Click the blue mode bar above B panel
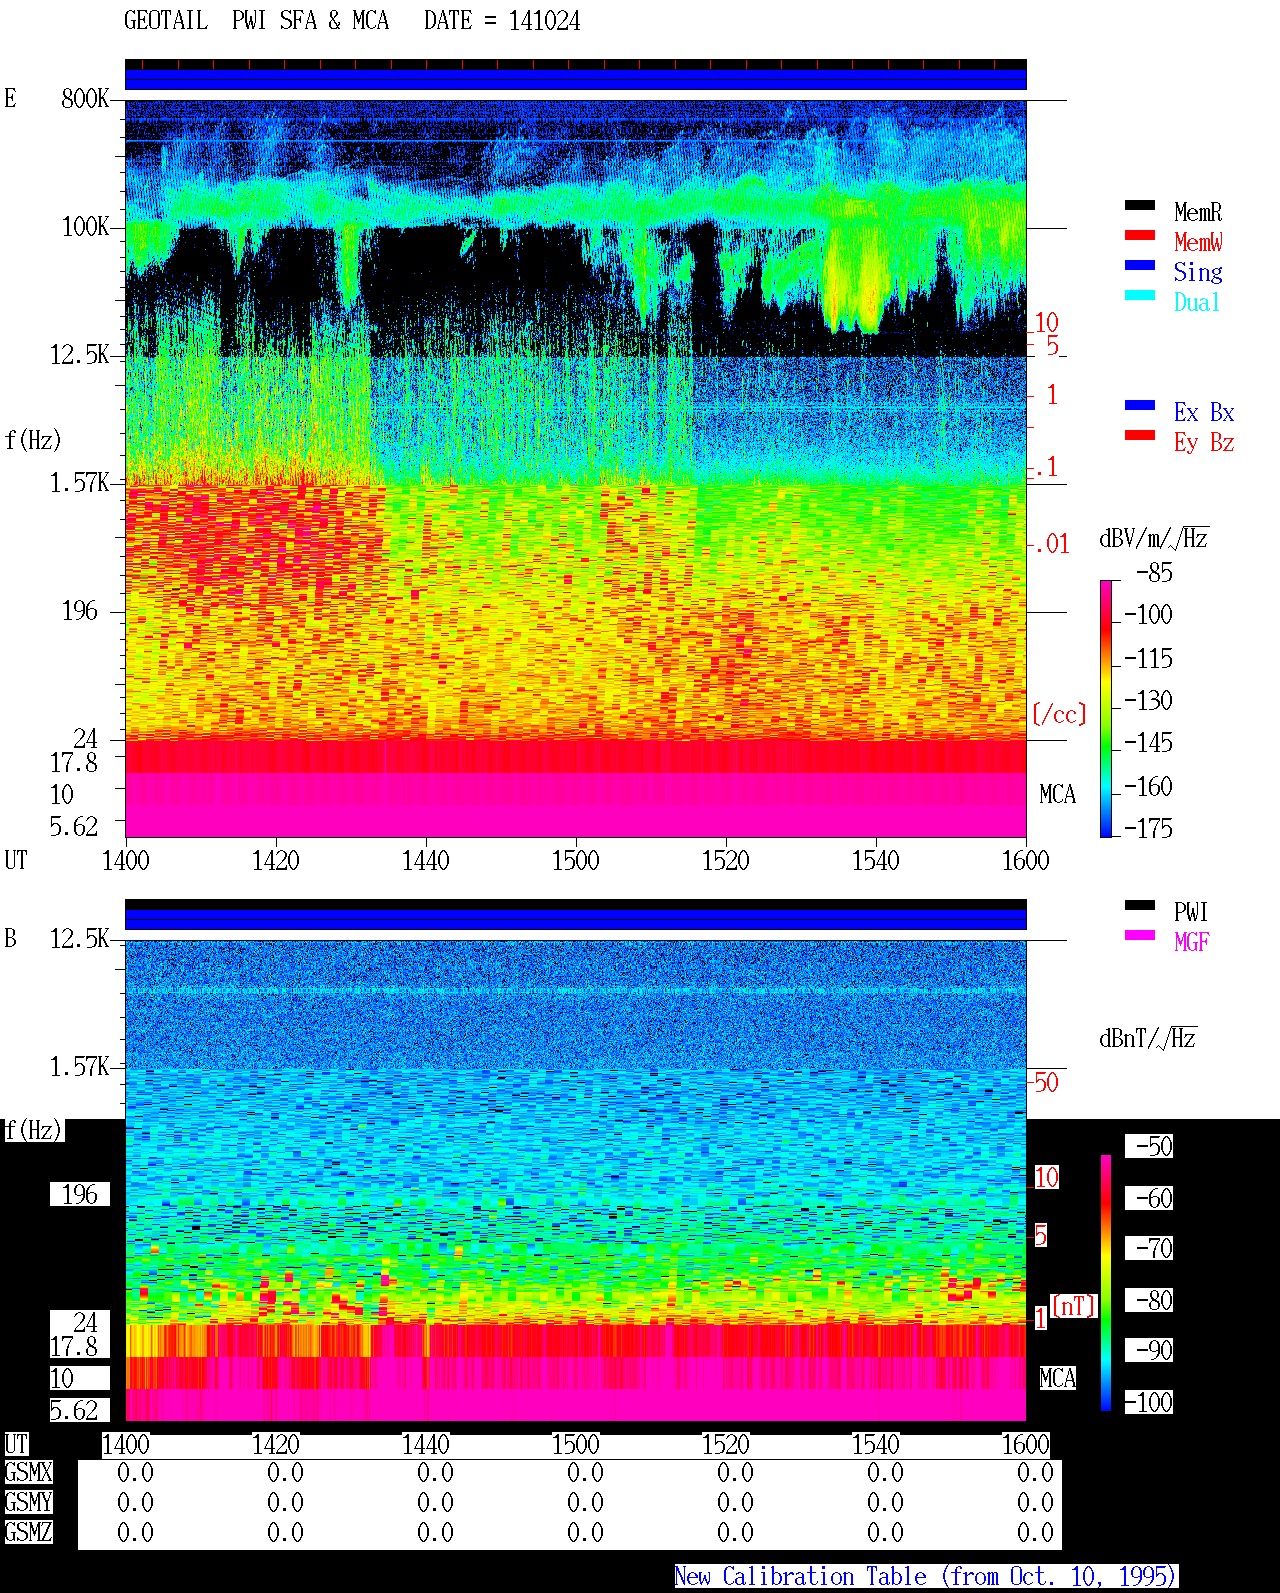The image size is (1280, 1593). coord(575,918)
